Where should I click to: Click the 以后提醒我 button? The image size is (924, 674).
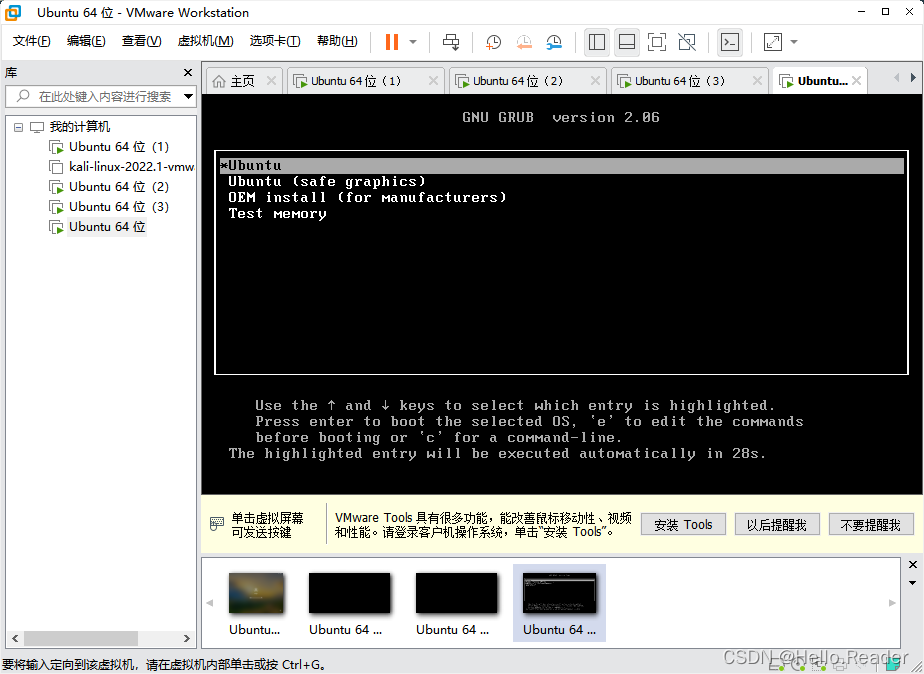(777, 524)
